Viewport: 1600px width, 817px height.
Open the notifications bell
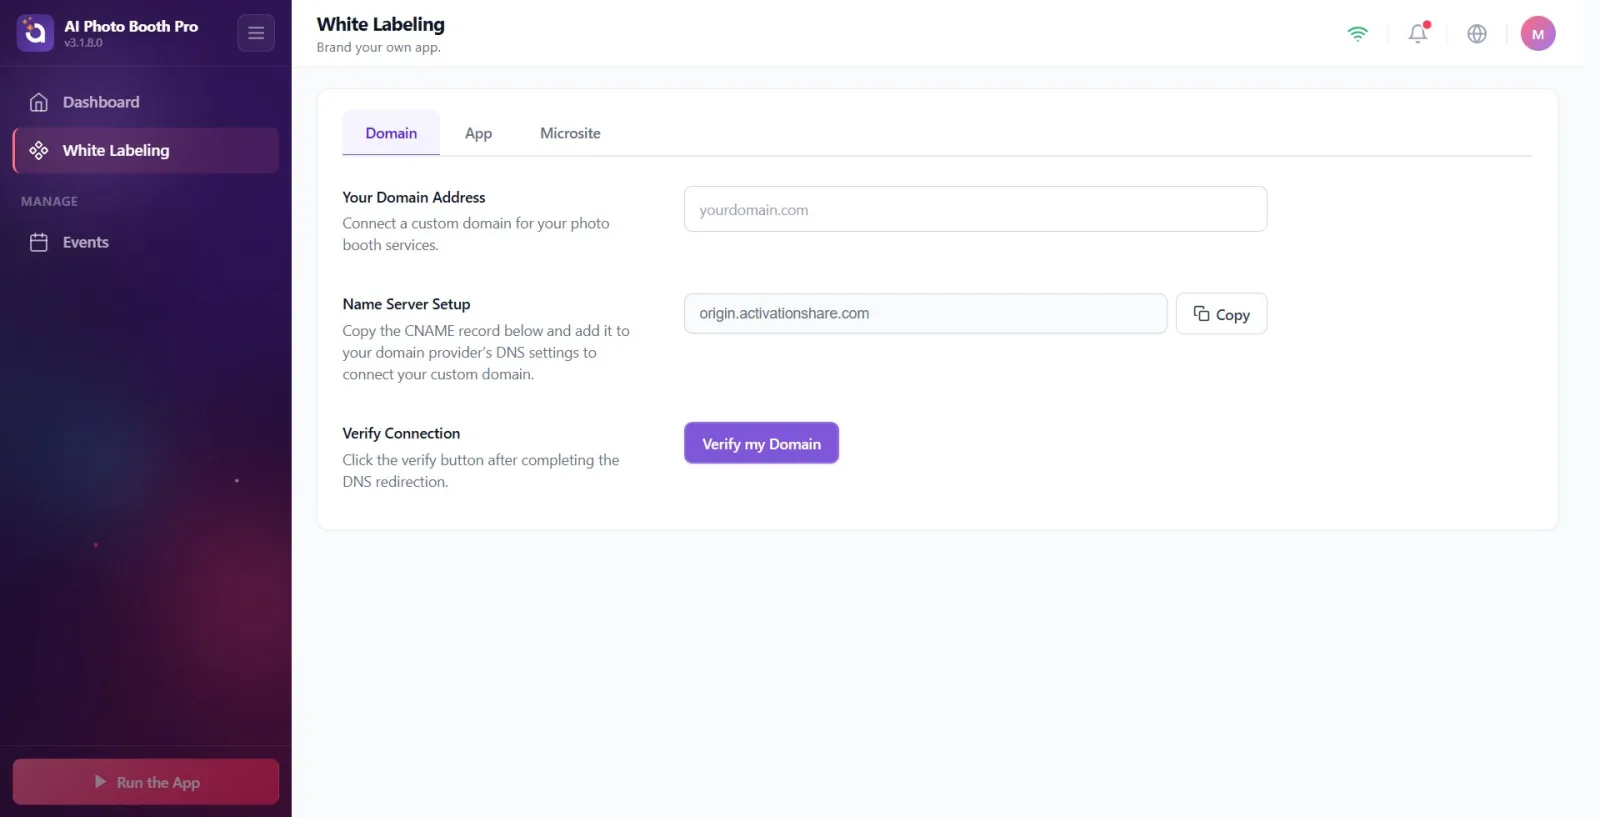pyautogui.click(x=1418, y=33)
